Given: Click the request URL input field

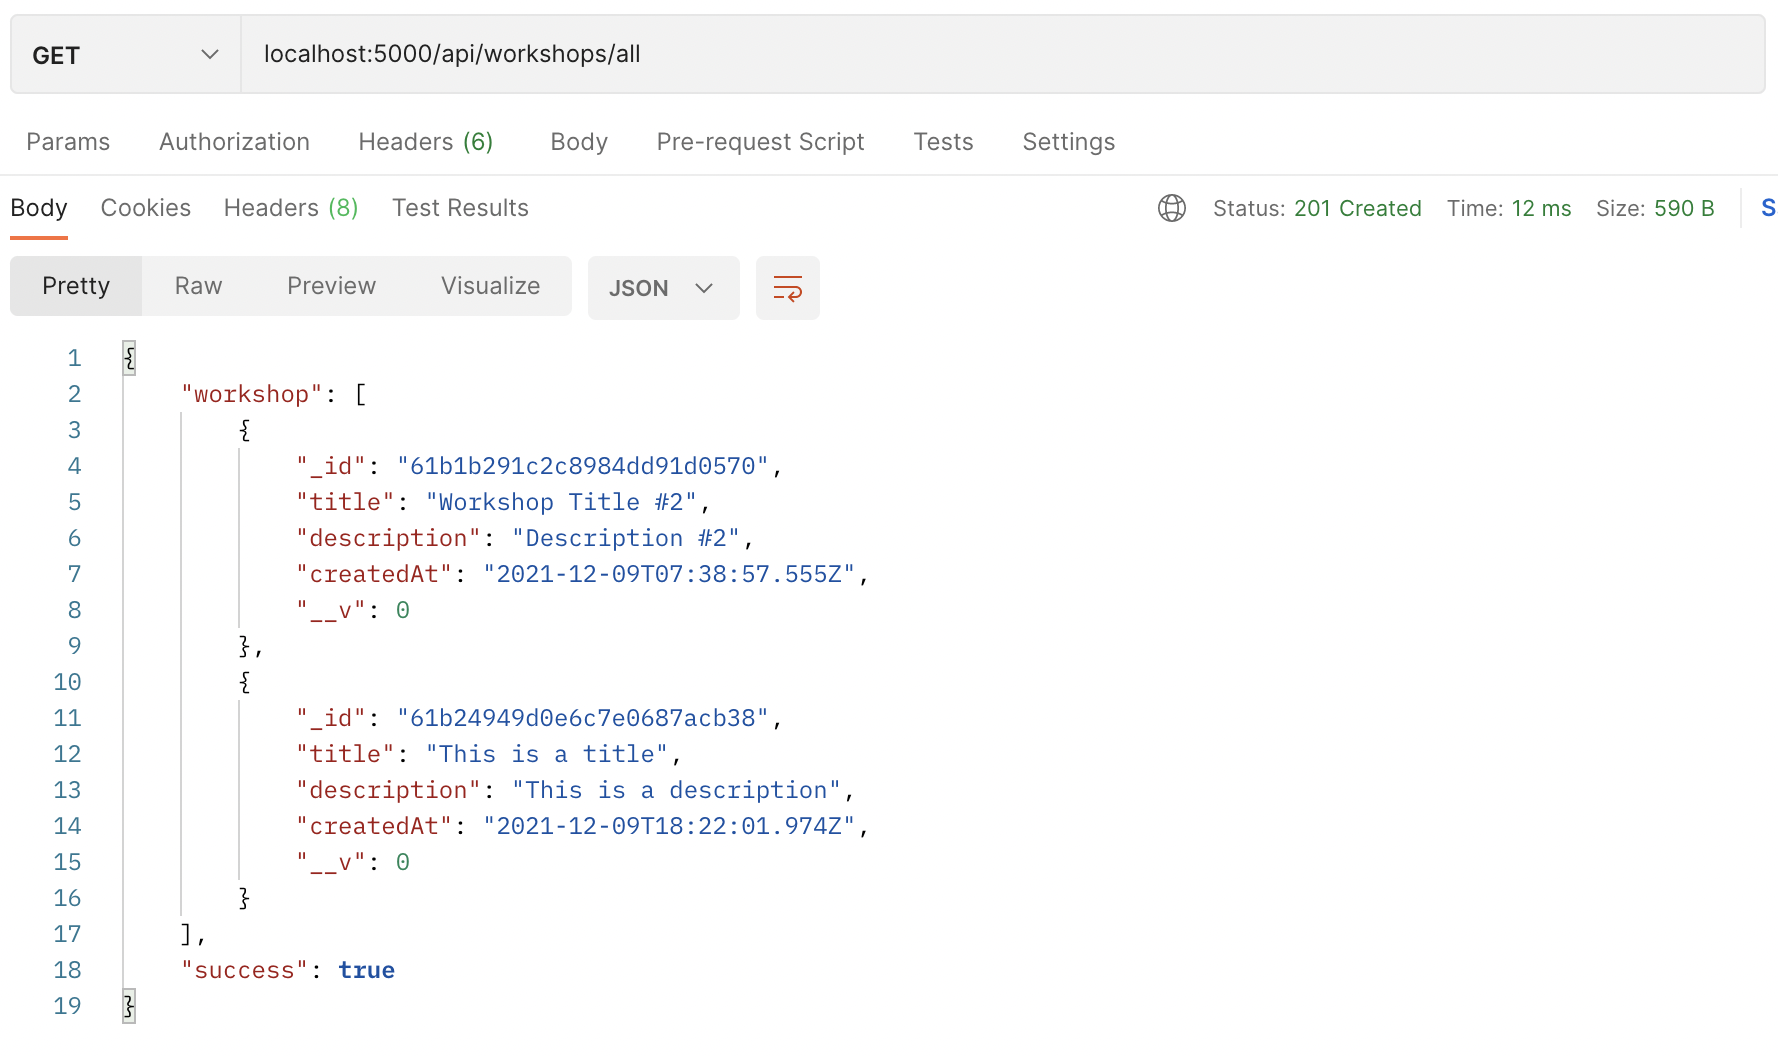Looking at the screenshot, I should (x=1002, y=55).
